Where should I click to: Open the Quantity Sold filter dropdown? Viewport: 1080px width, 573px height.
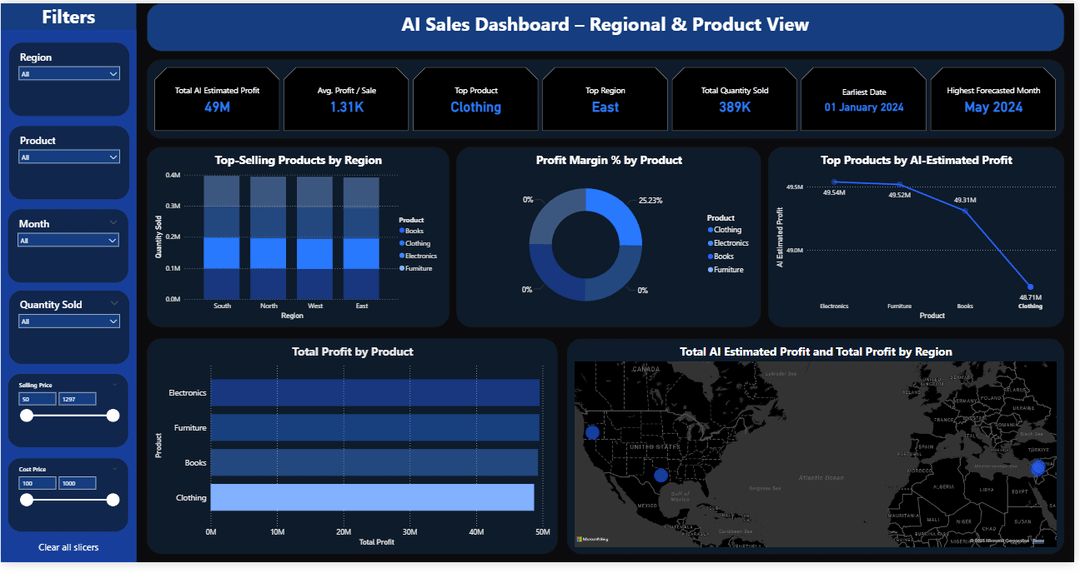click(x=68, y=321)
